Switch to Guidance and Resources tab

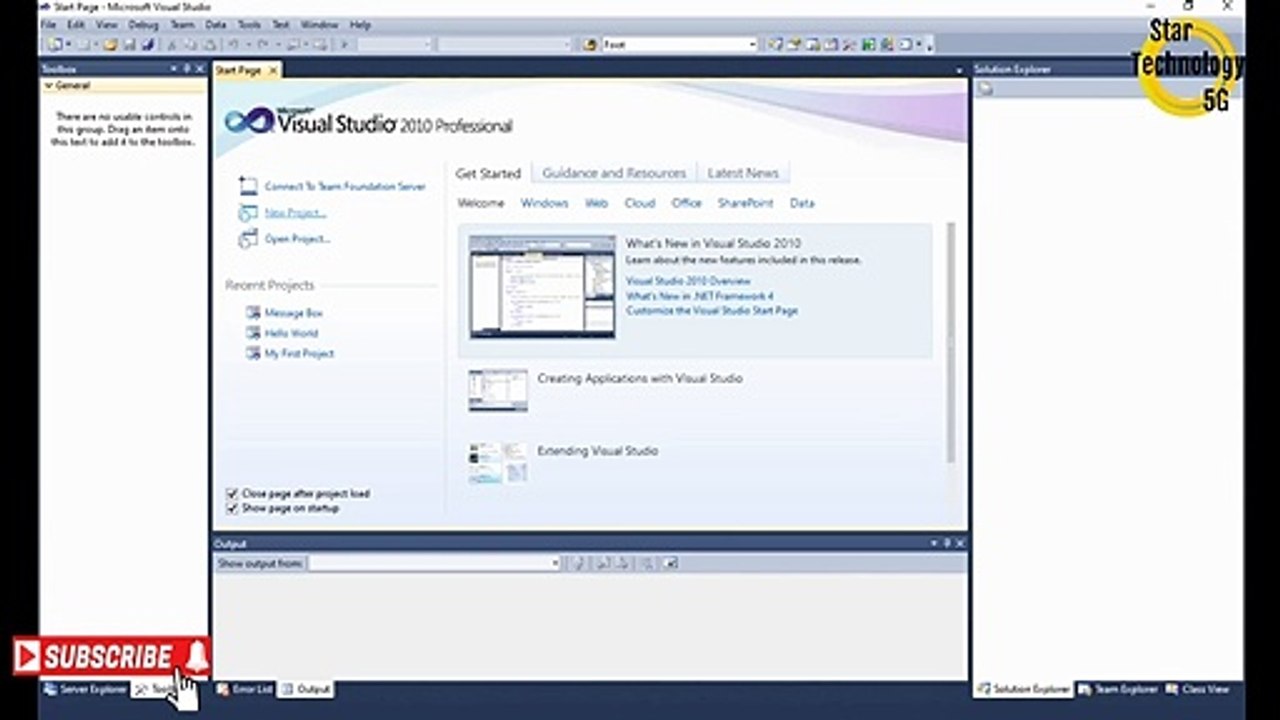[614, 173]
